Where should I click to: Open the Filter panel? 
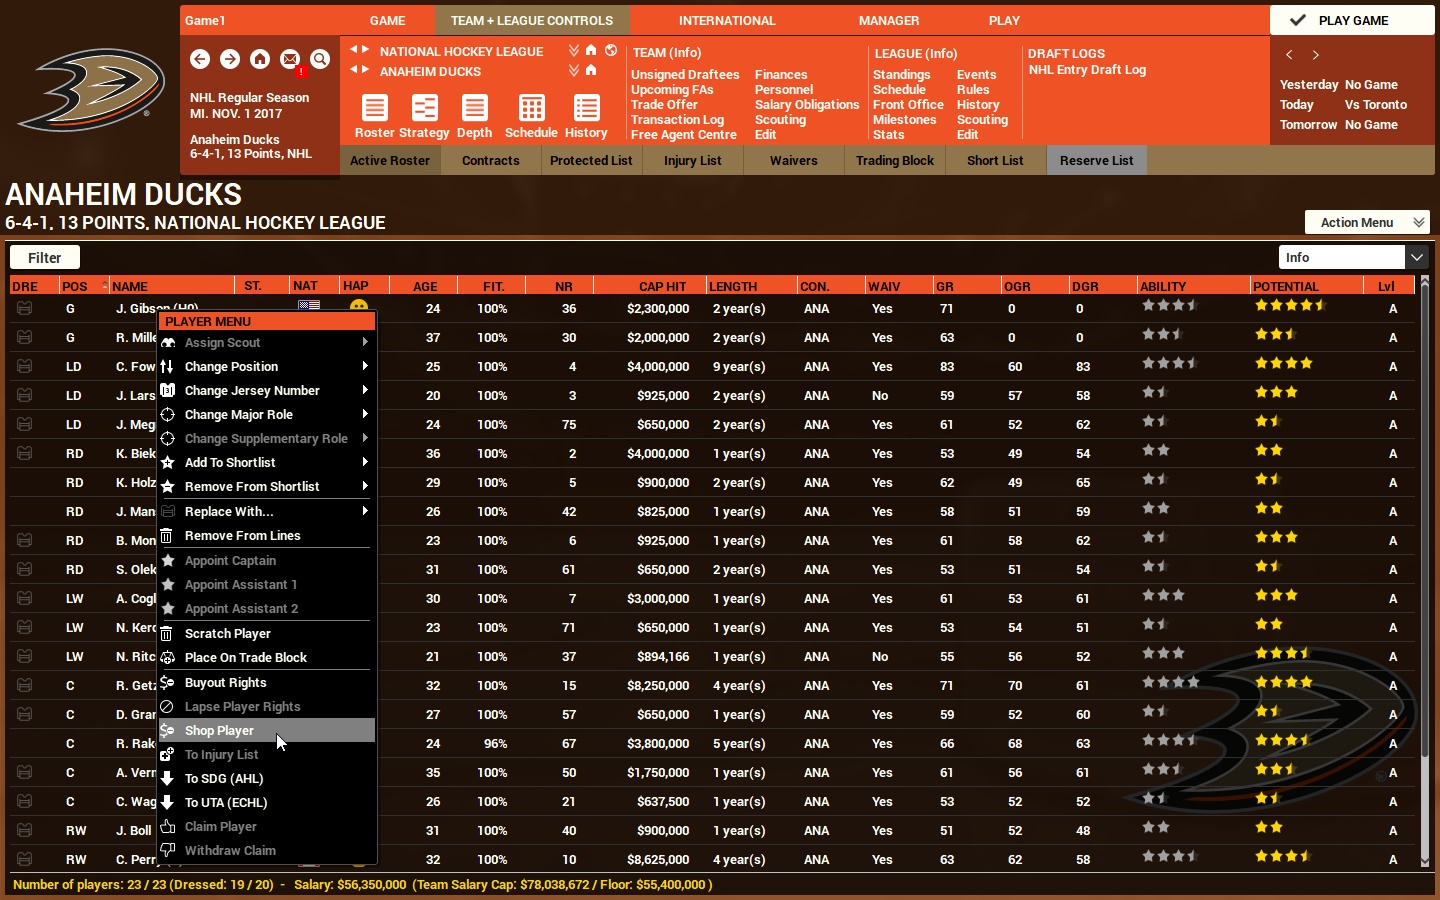43,257
